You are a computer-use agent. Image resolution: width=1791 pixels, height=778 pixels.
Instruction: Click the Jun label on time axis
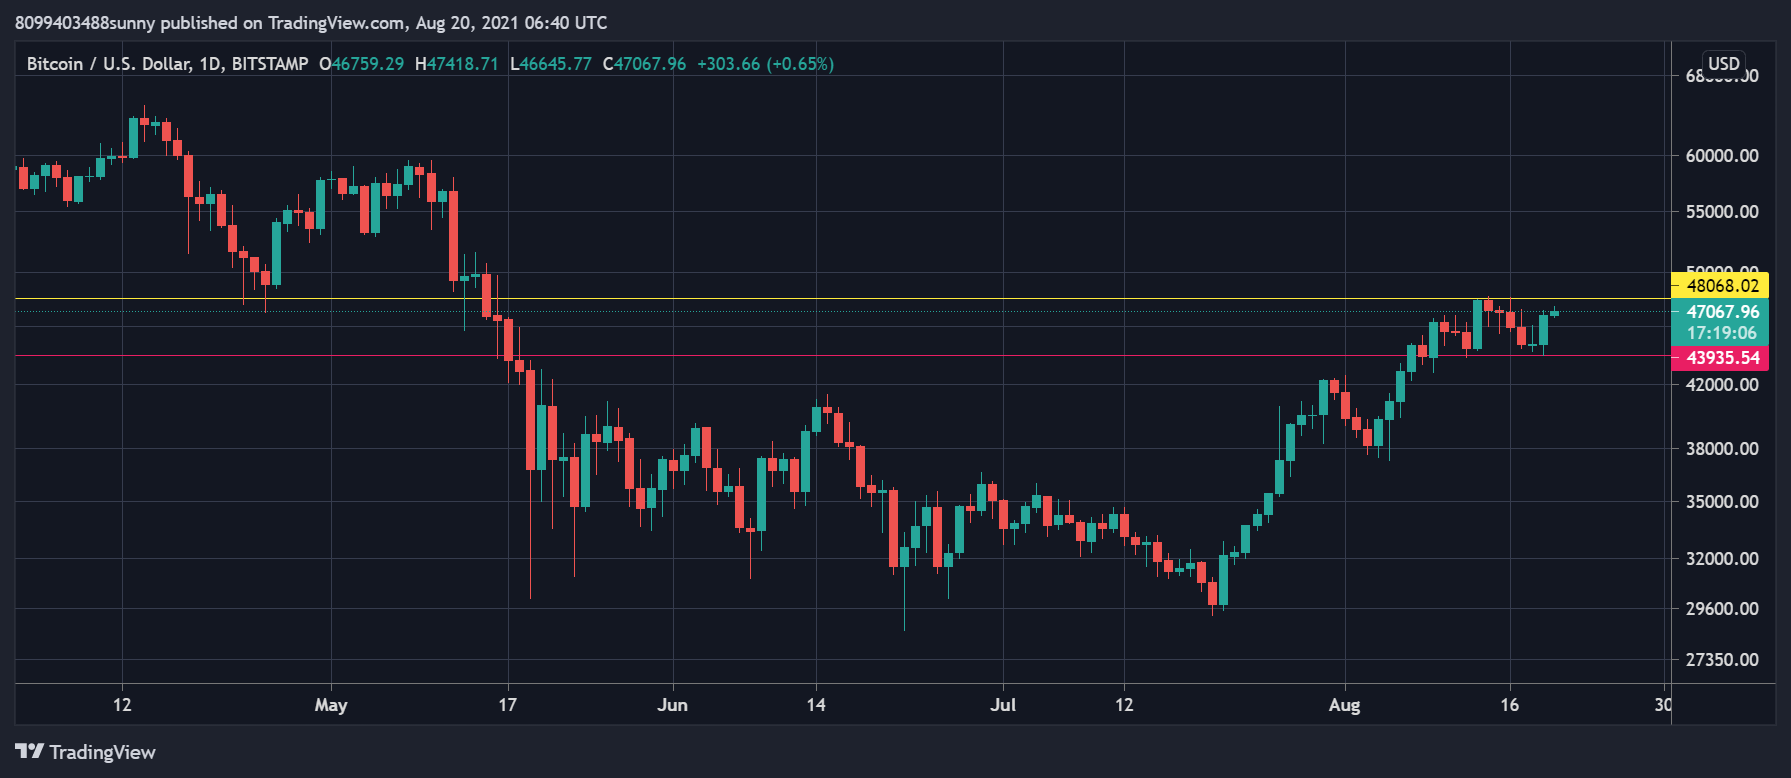673,705
